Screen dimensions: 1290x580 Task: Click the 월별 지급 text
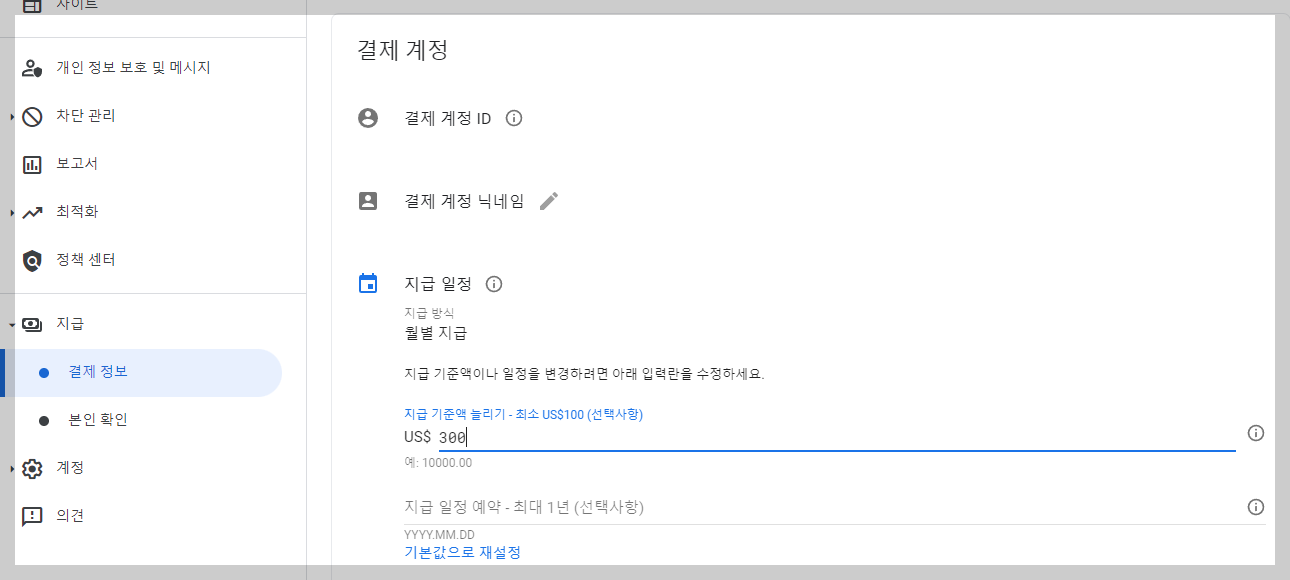[x=435, y=333]
